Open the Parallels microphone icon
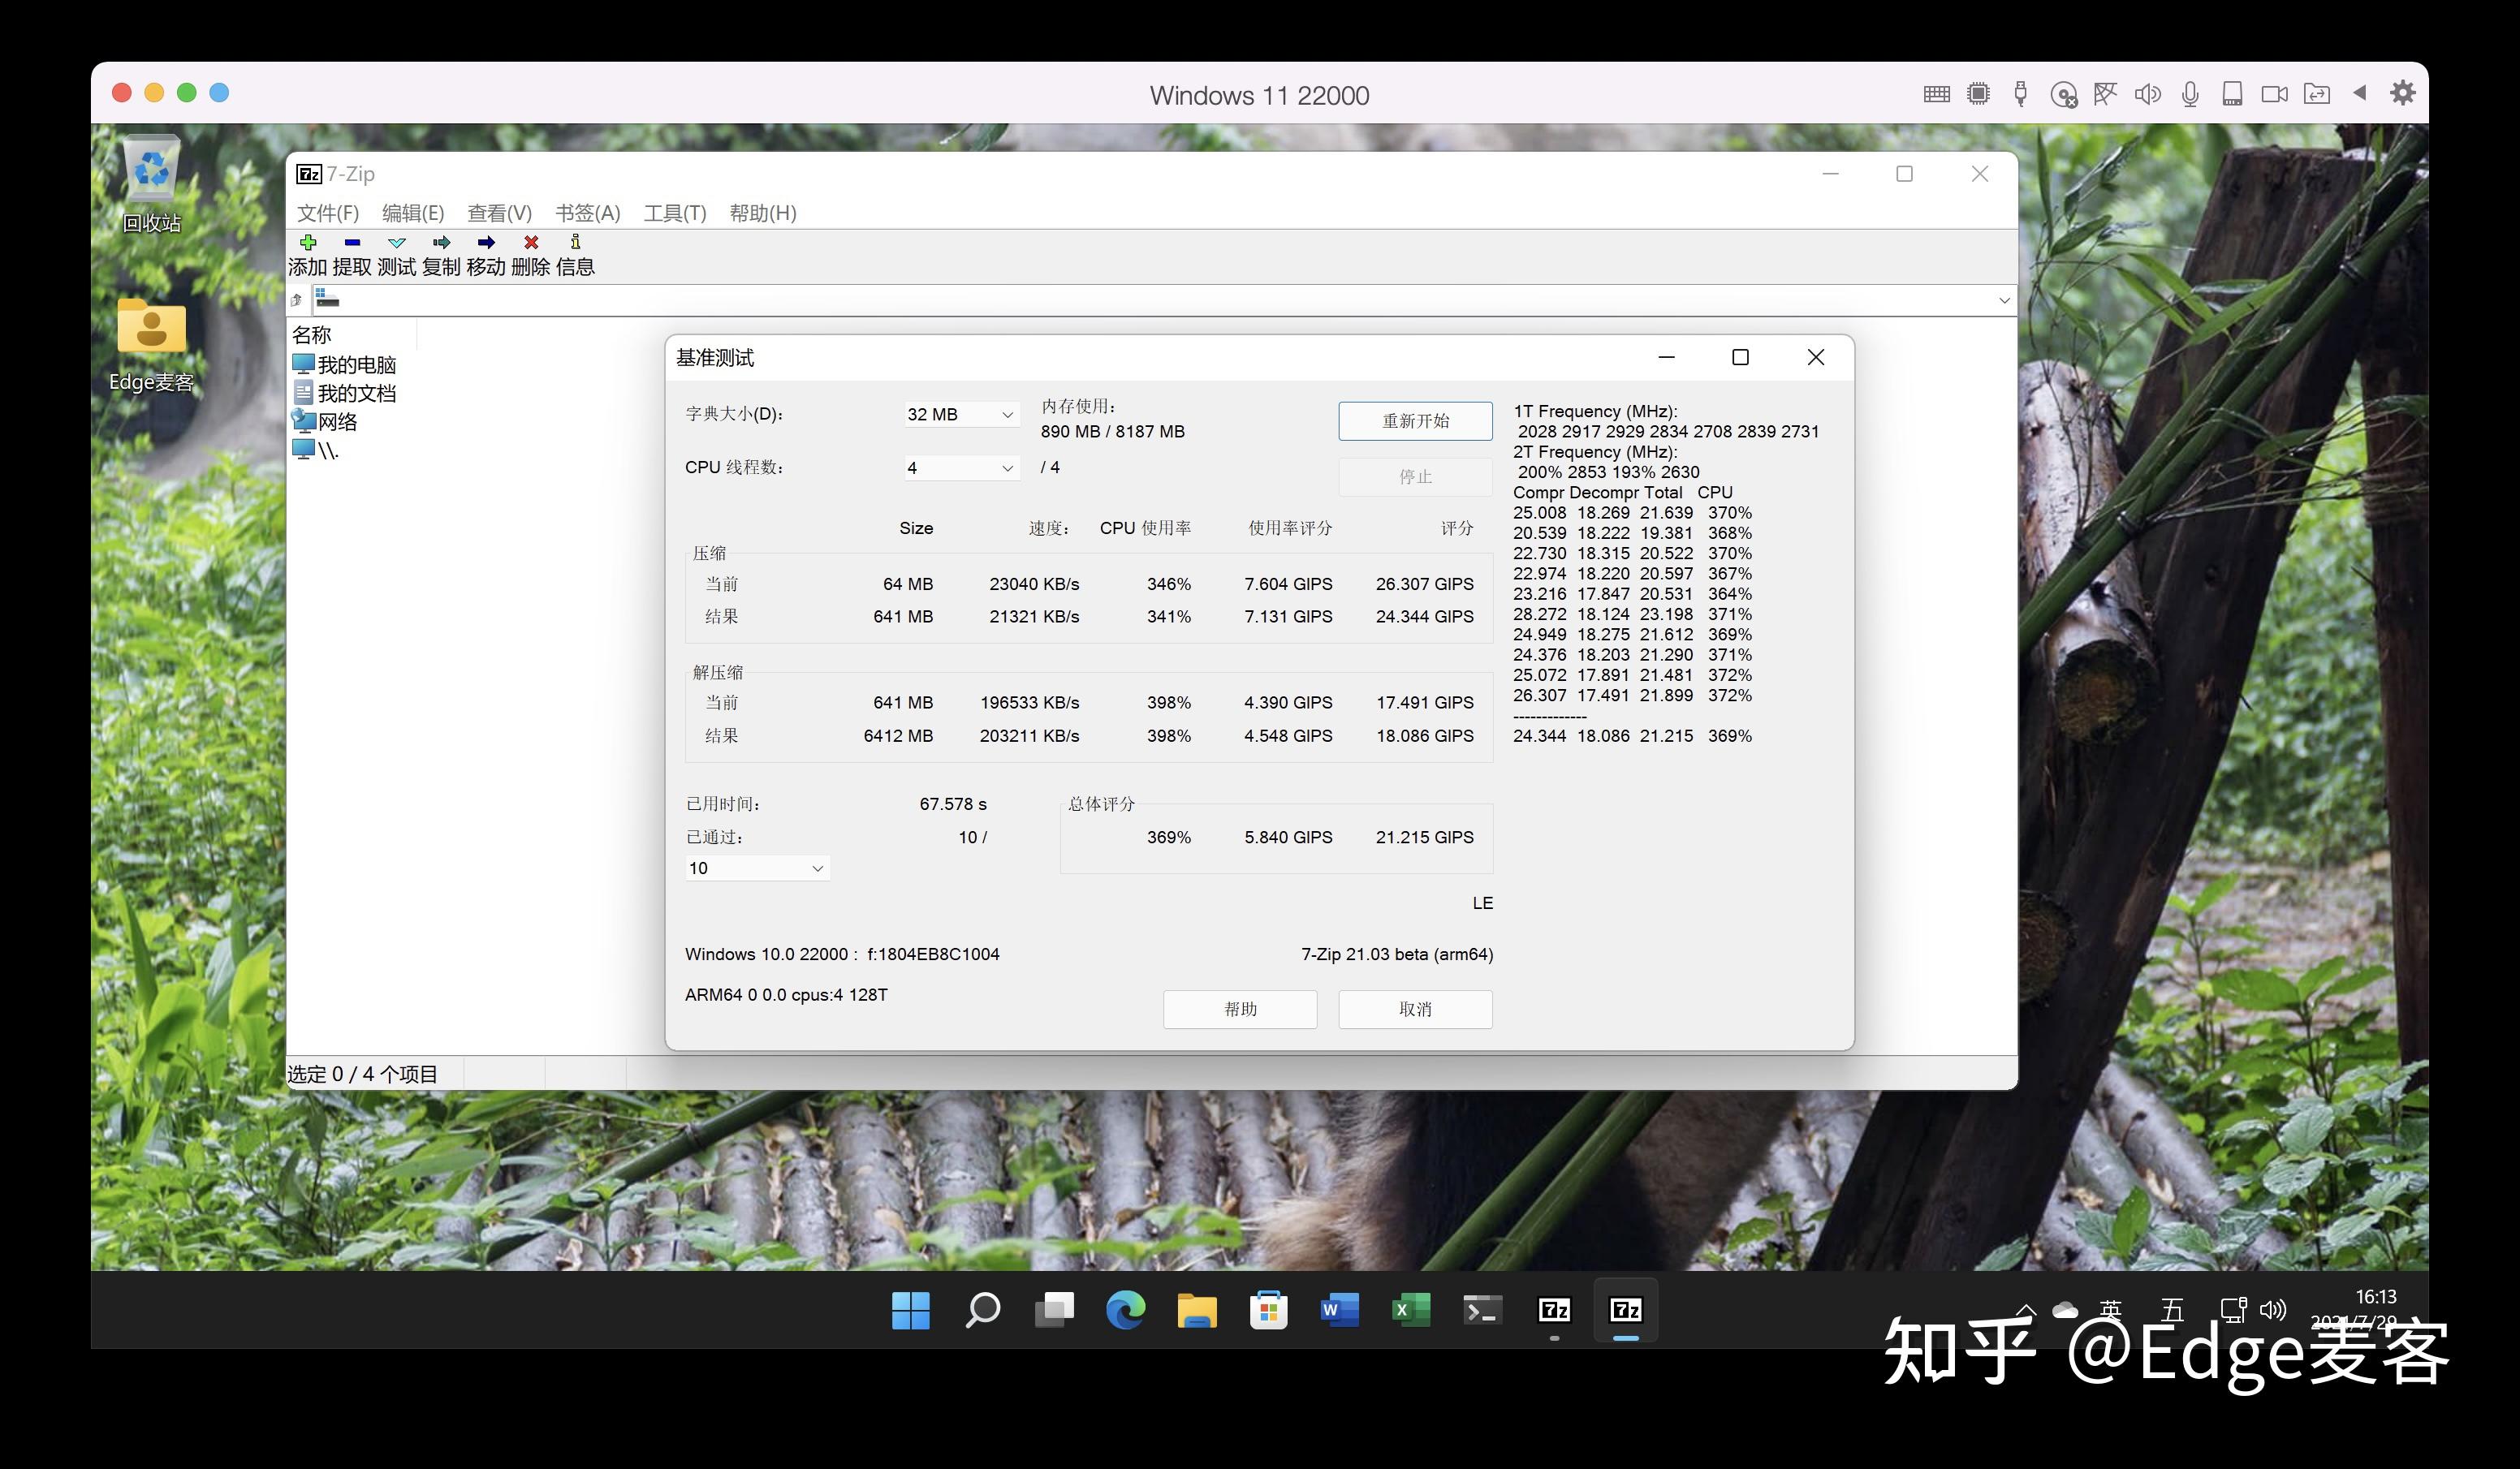 [x=2190, y=94]
